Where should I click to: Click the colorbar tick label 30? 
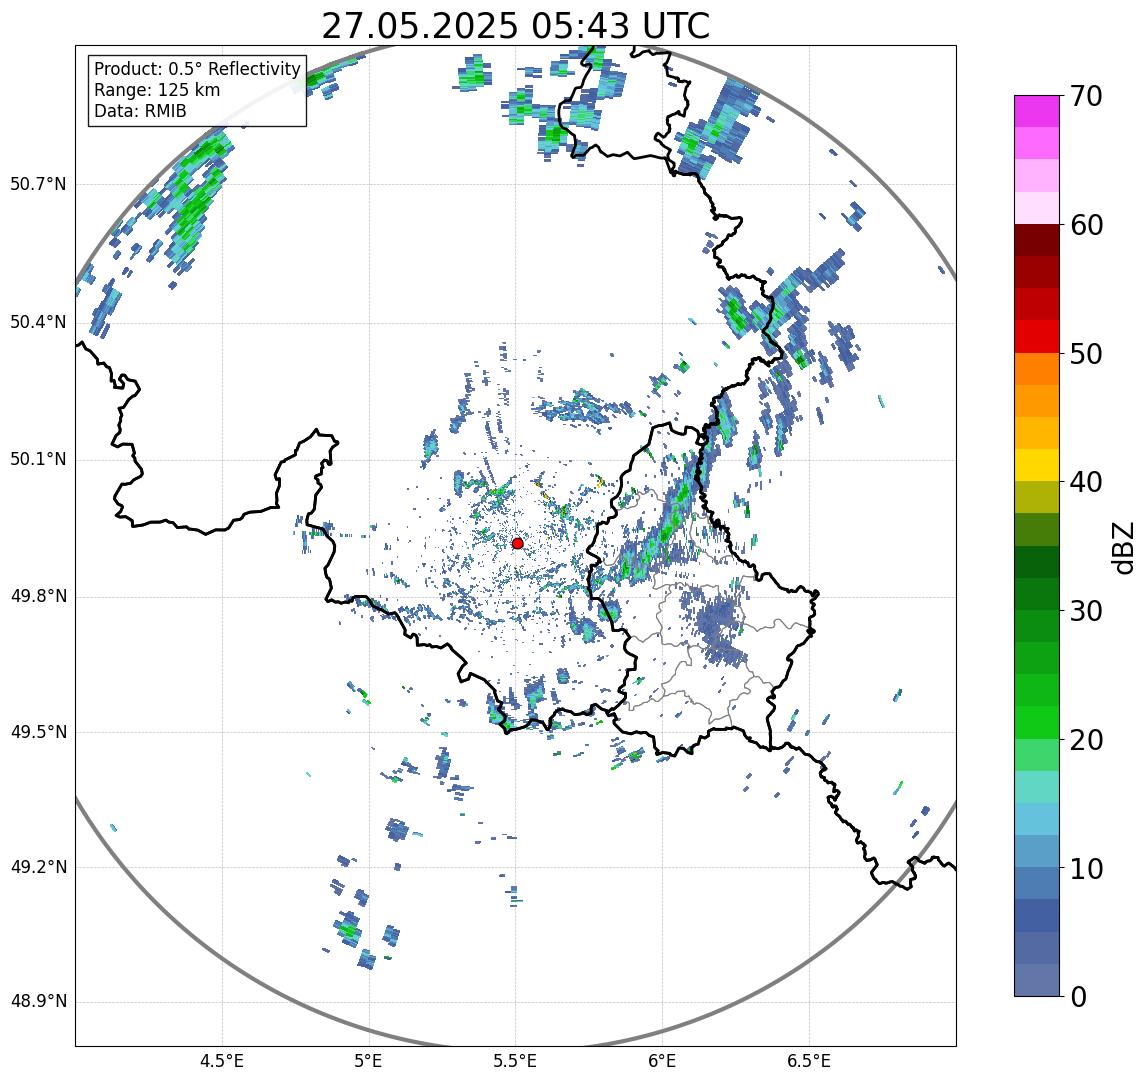tap(1086, 611)
